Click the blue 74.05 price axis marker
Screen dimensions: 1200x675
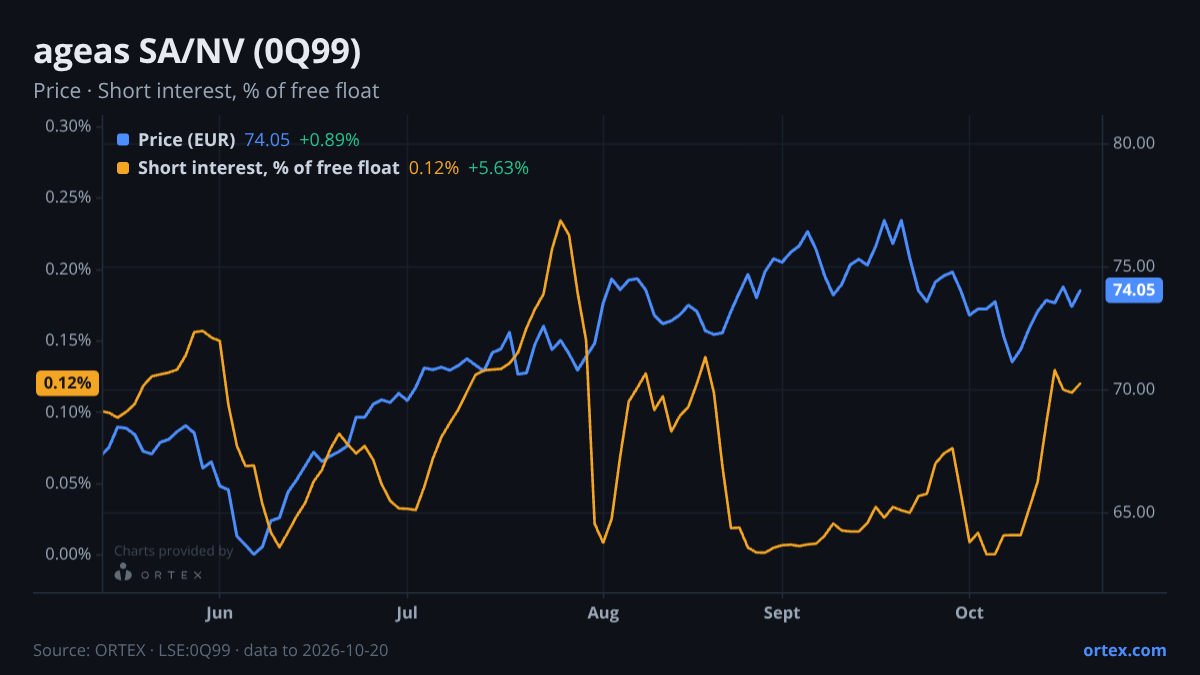tap(1133, 290)
